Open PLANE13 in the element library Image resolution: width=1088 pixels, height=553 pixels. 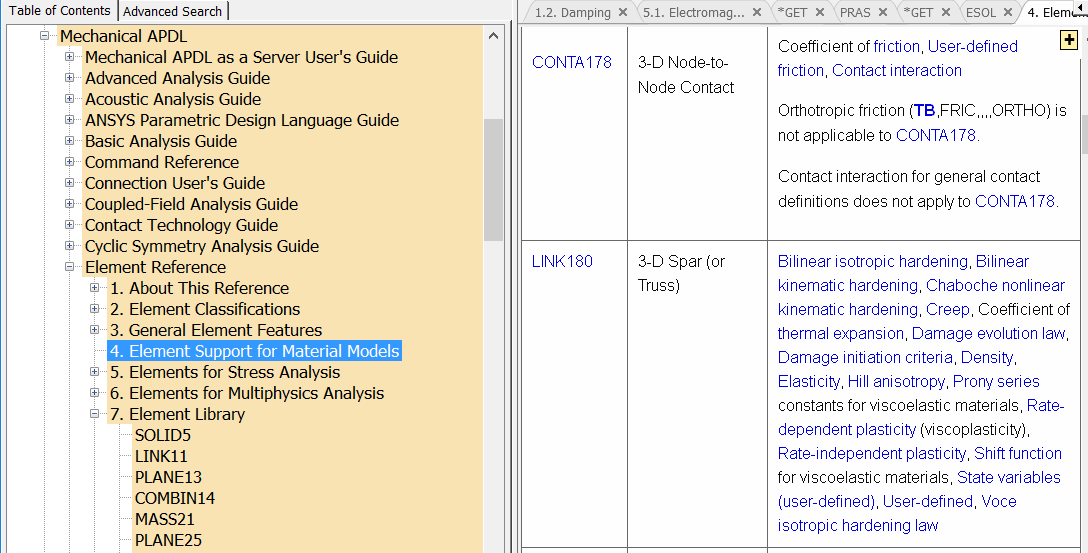click(x=168, y=477)
